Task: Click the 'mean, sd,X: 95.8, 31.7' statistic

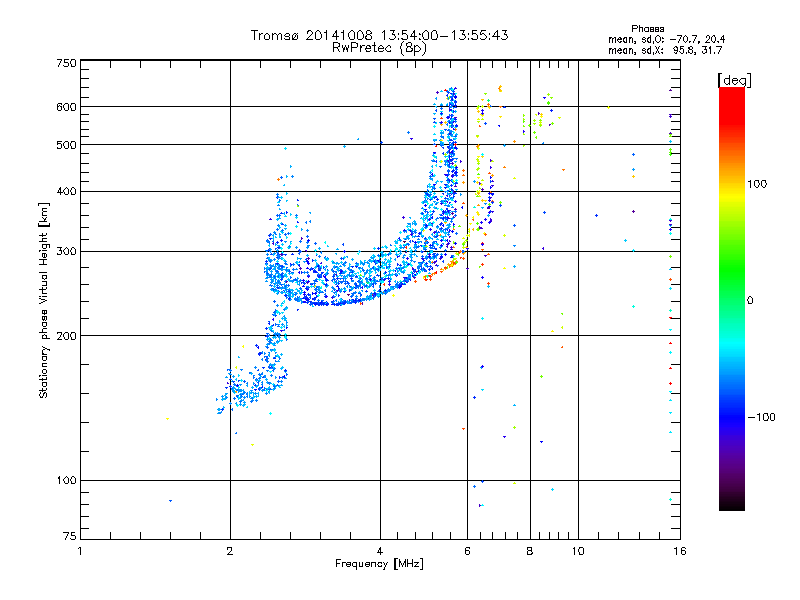Action: (x=665, y=50)
